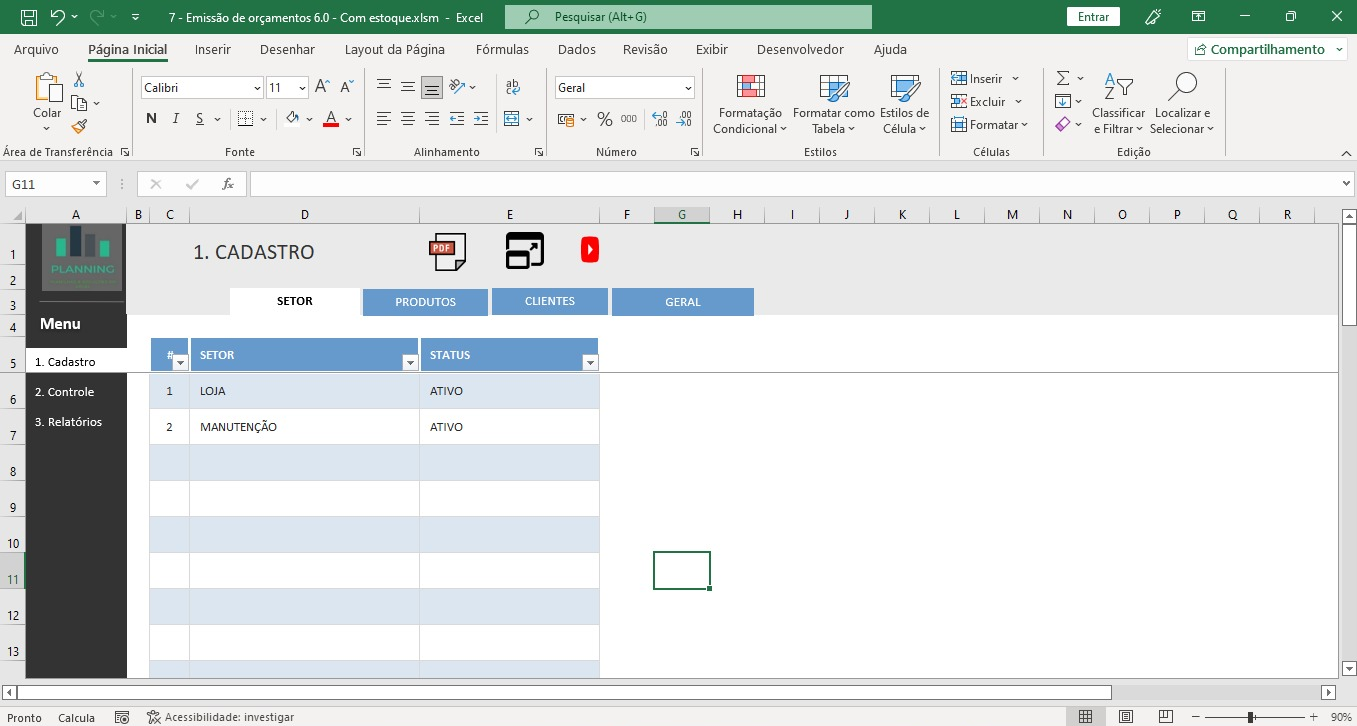Switch to Page Break Preview in status bar
The height and width of the screenshot is (726, 1357).
point(1166,717)
